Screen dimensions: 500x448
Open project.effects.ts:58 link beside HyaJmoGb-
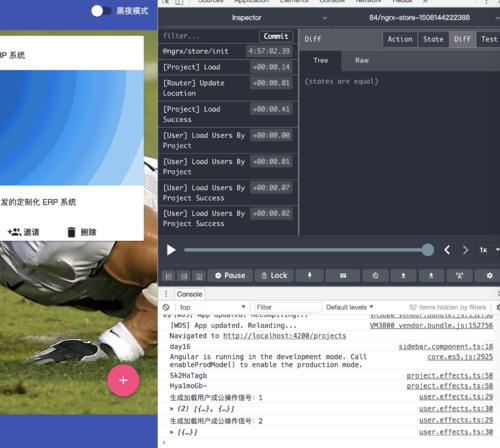point(450,386)
